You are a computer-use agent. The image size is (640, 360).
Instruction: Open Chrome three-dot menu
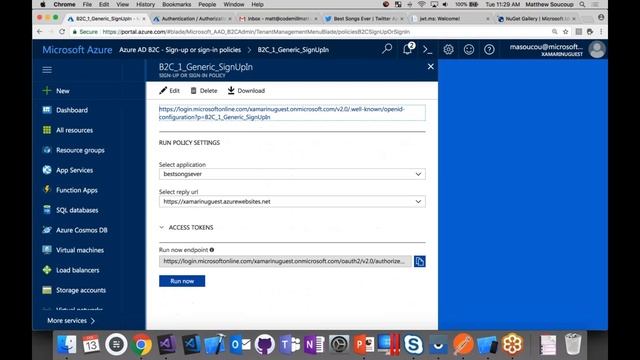coord(601,31)
